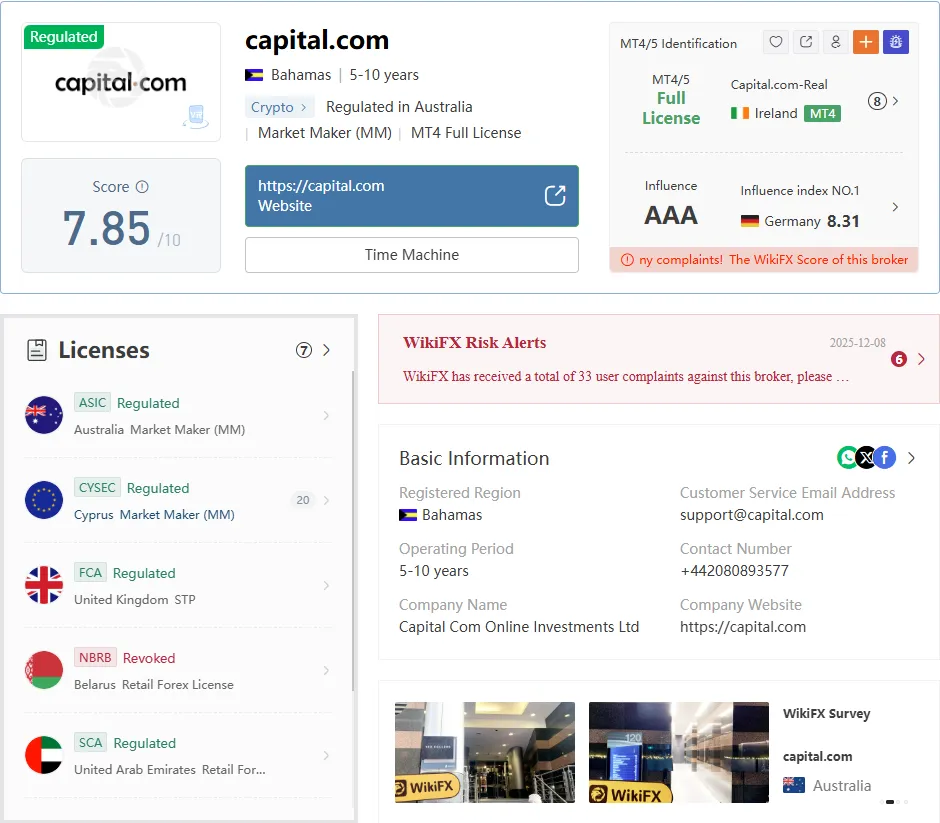
Task: Click the AAA influence rating
Action: pos(671,216)
